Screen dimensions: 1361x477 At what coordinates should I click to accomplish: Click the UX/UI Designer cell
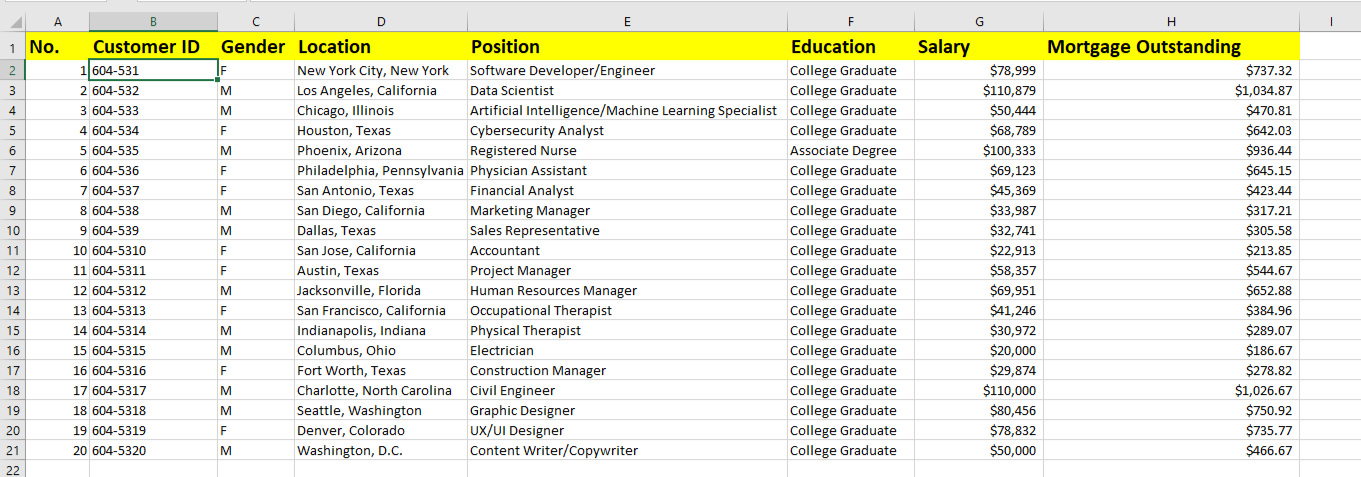(x=517, y=431)
